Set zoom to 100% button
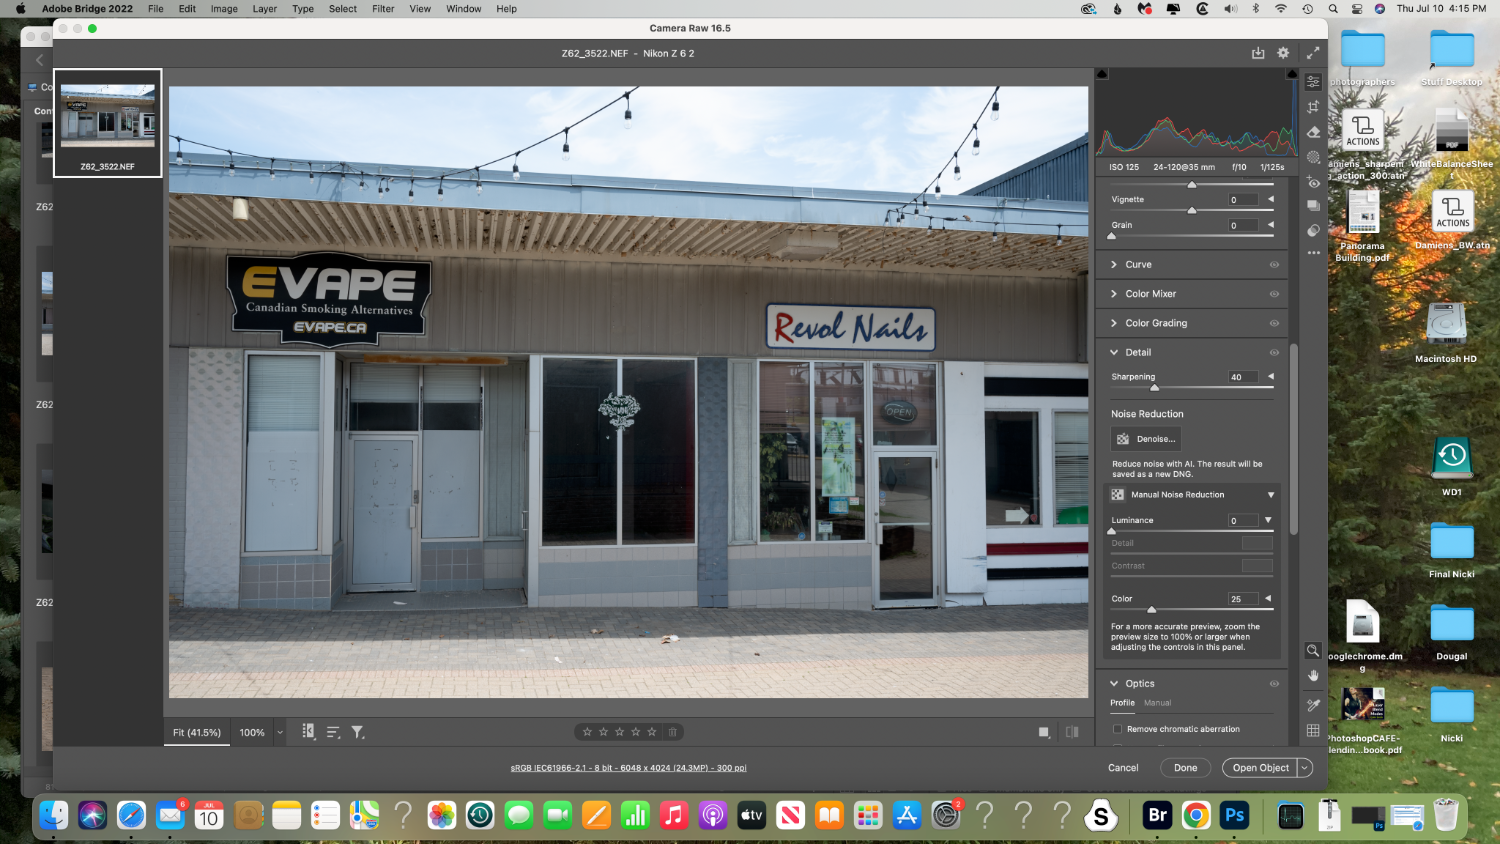 [252, 732]
